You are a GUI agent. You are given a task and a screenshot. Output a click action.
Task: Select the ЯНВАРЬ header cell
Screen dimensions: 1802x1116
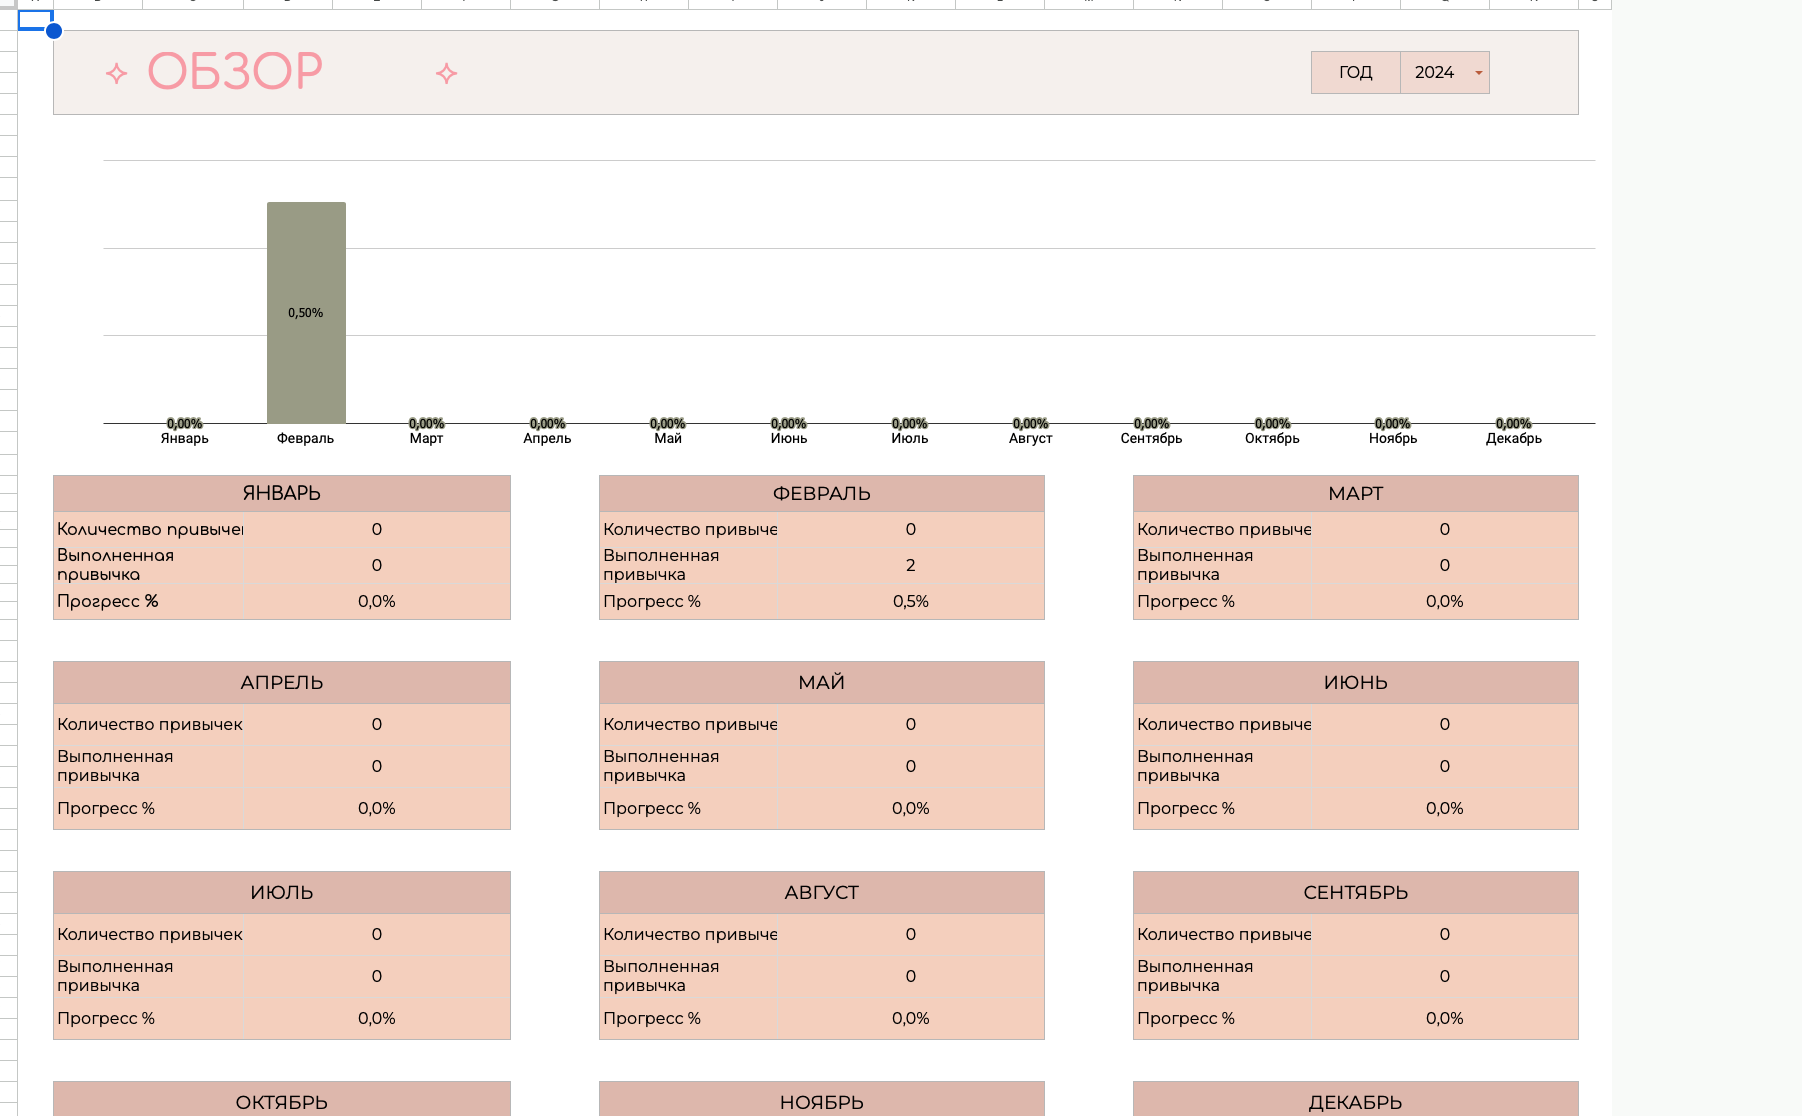(x=281, y=493)
